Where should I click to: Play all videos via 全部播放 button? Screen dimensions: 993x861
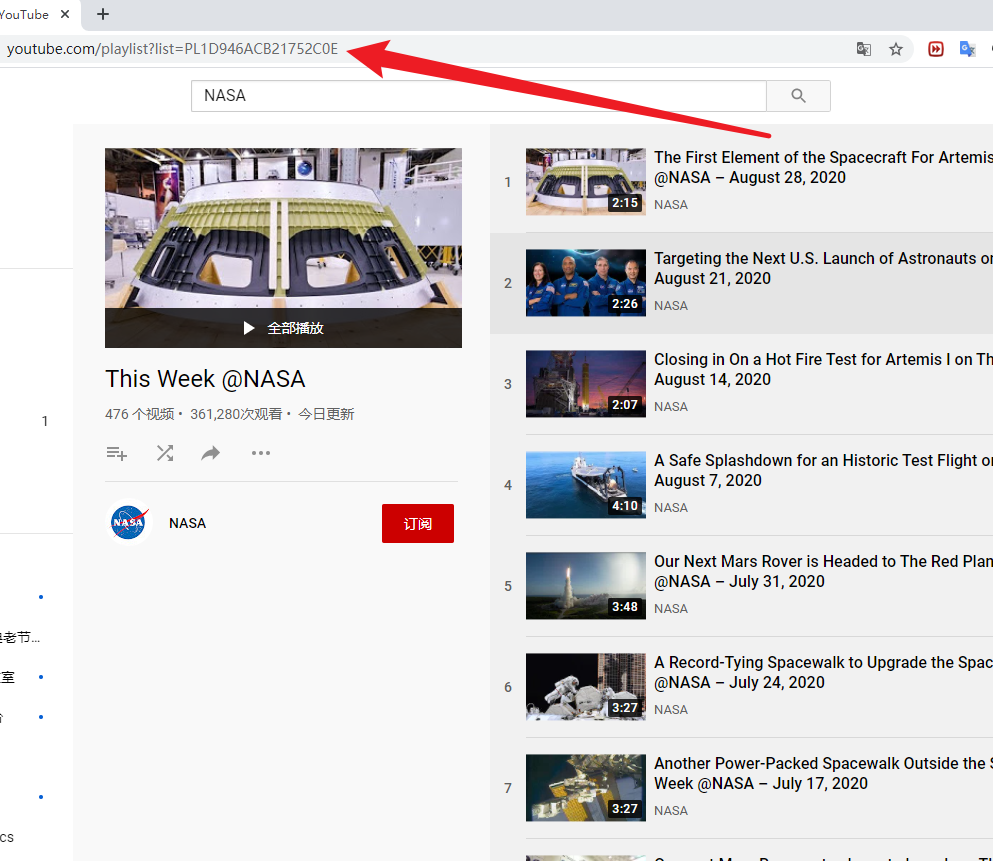[283, 328]
